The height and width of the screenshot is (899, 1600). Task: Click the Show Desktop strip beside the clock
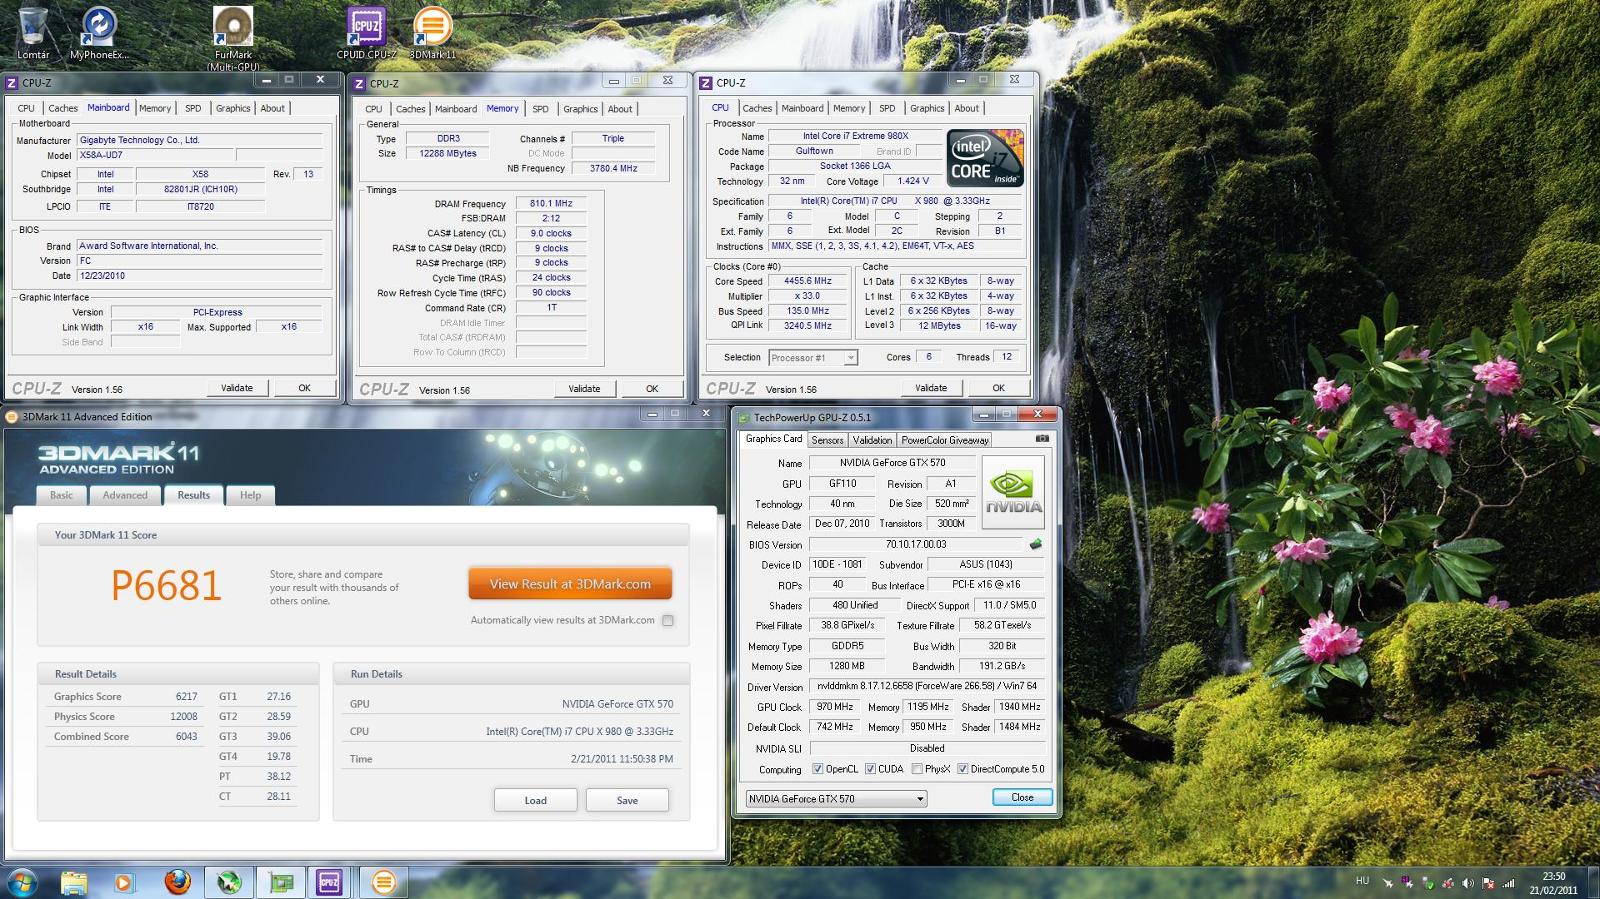(x=1592, y=882)
